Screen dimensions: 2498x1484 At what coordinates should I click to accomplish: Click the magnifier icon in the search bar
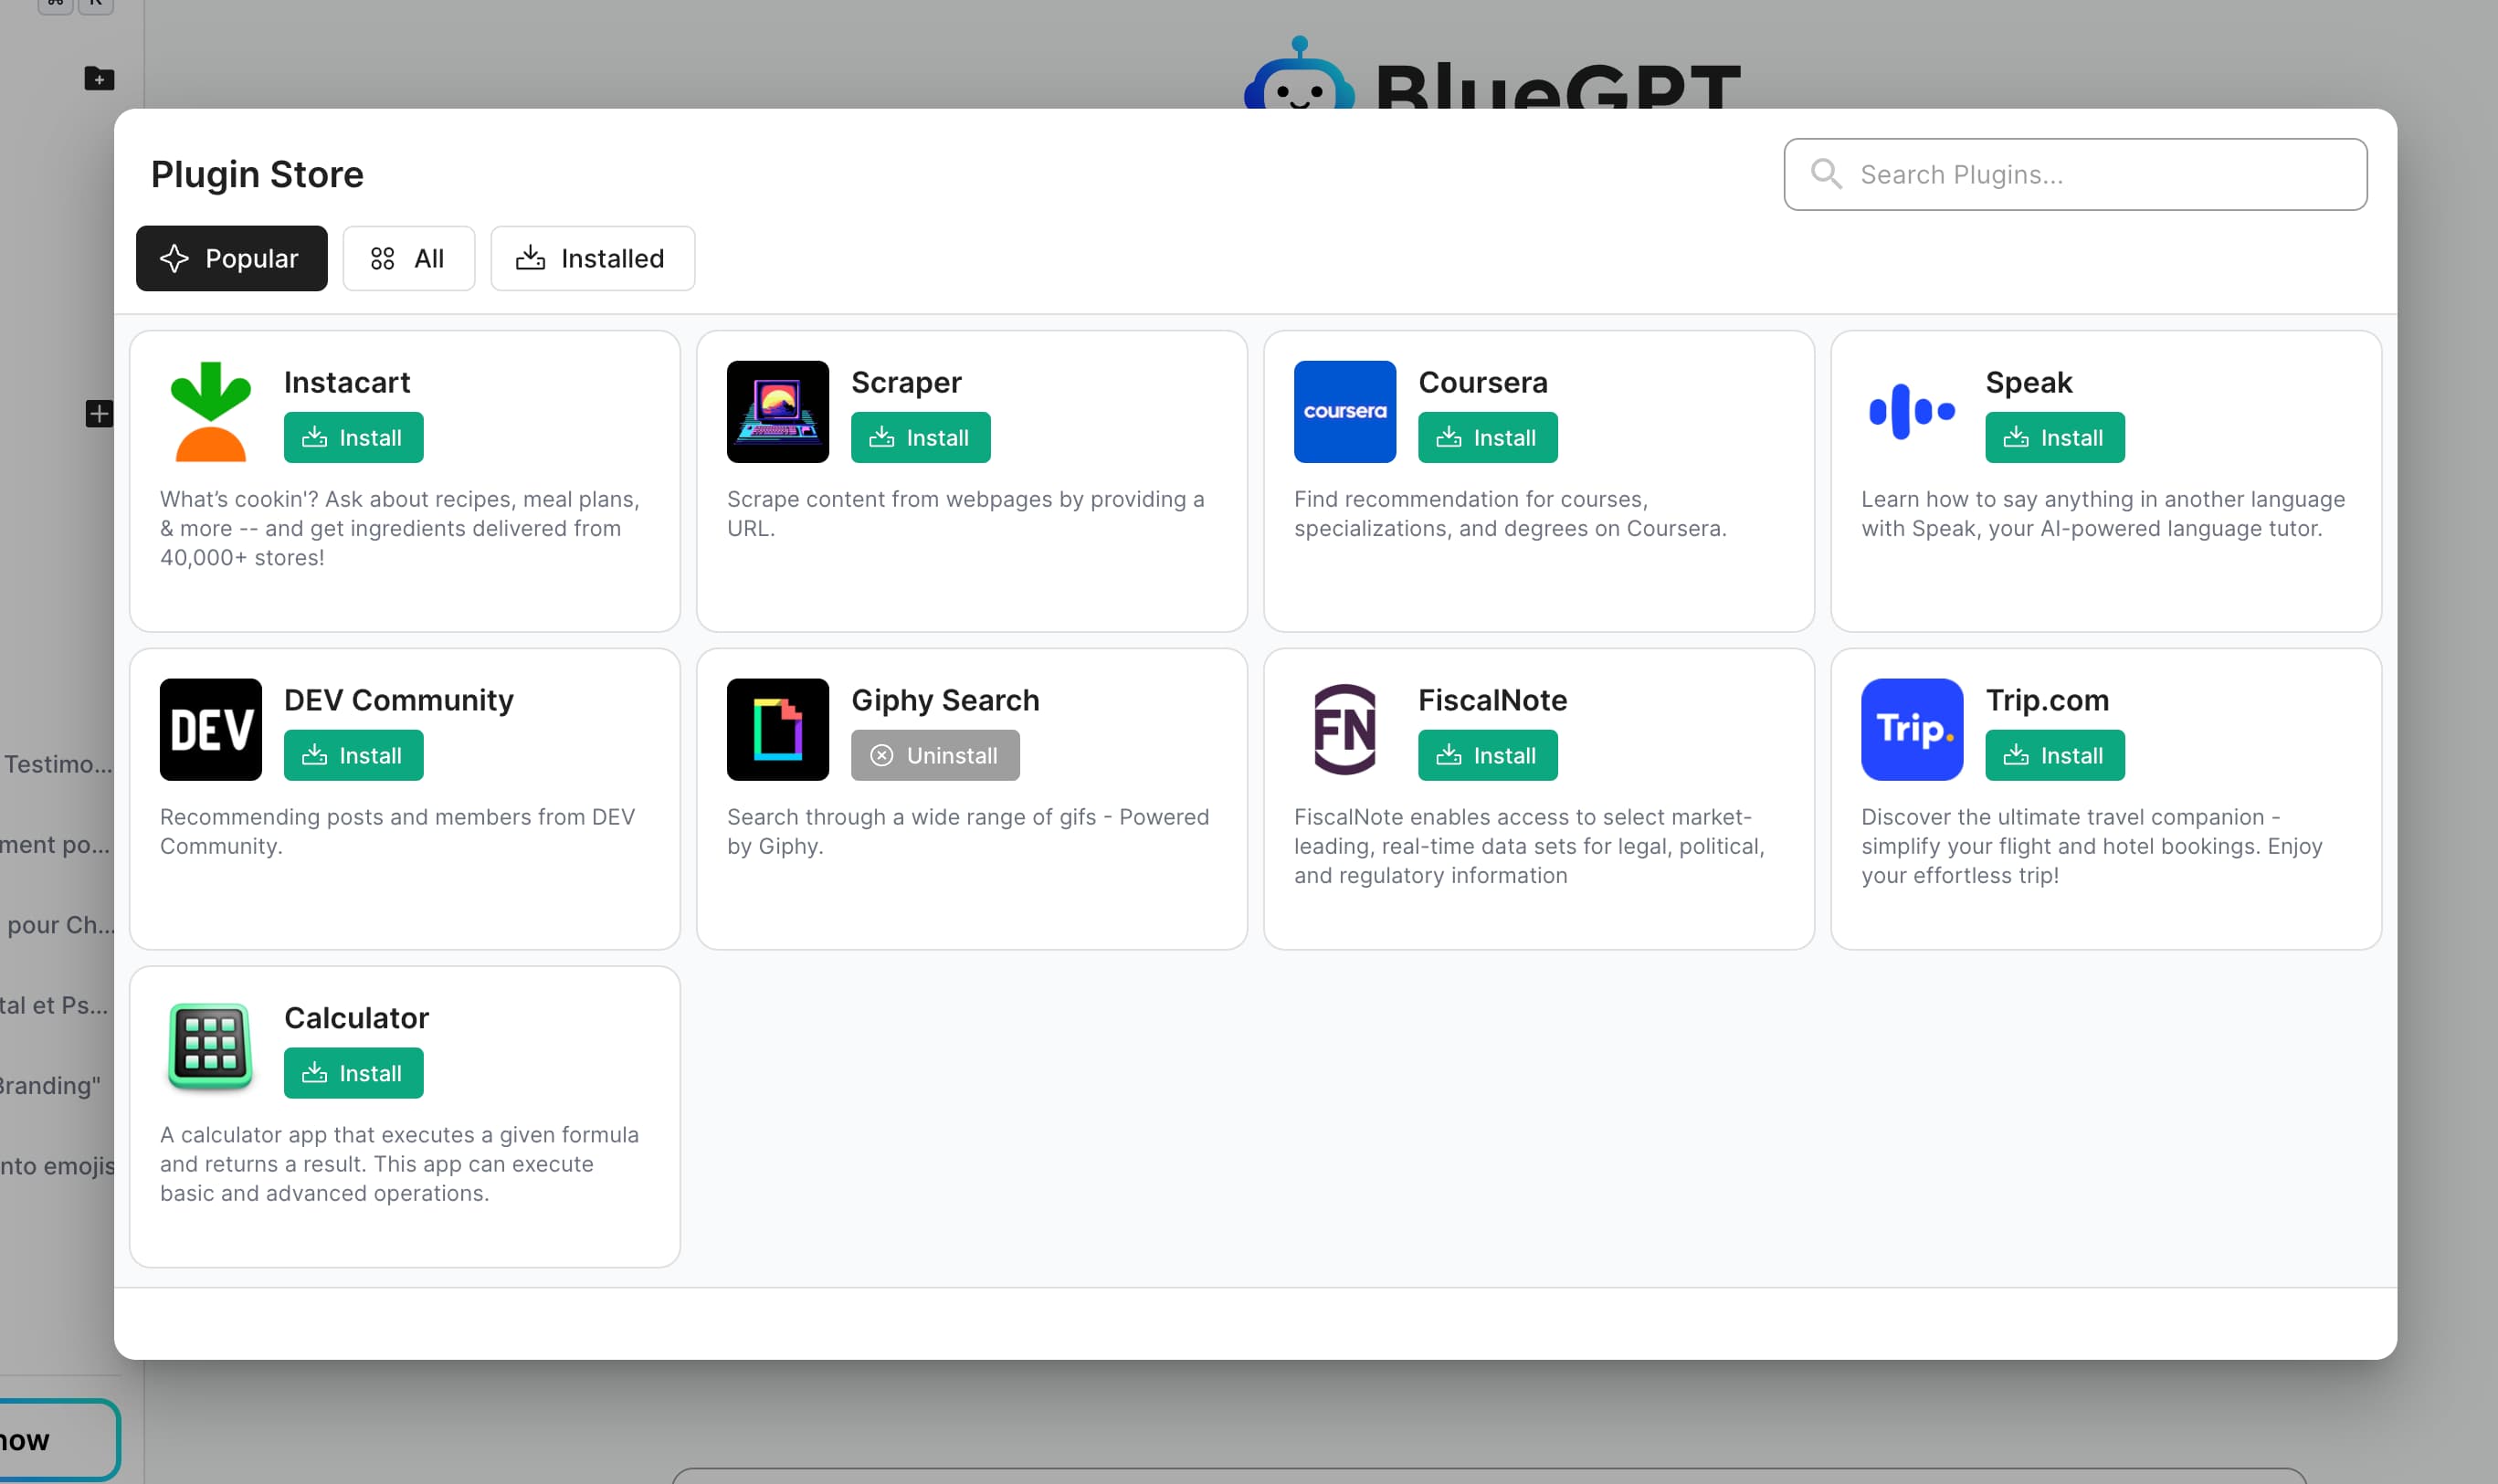[x=1826, y=174]
